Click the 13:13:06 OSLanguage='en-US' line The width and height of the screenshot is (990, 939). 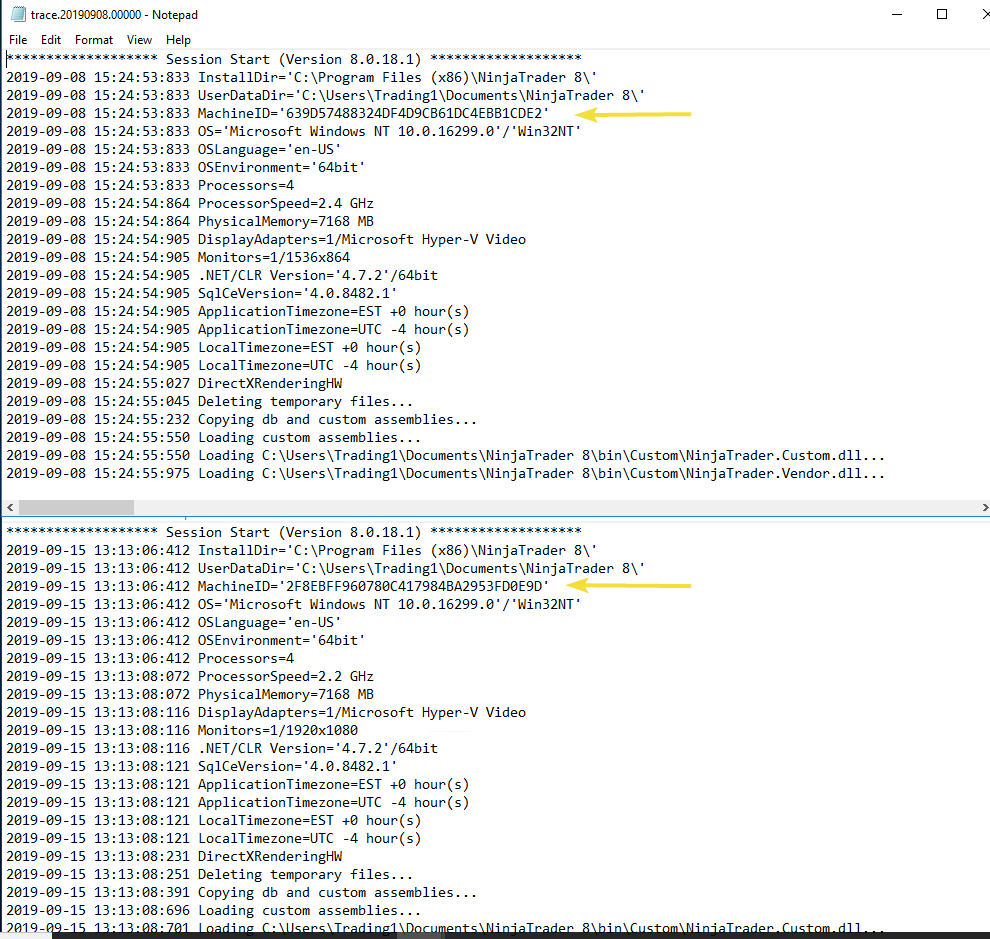click(174, 623)
